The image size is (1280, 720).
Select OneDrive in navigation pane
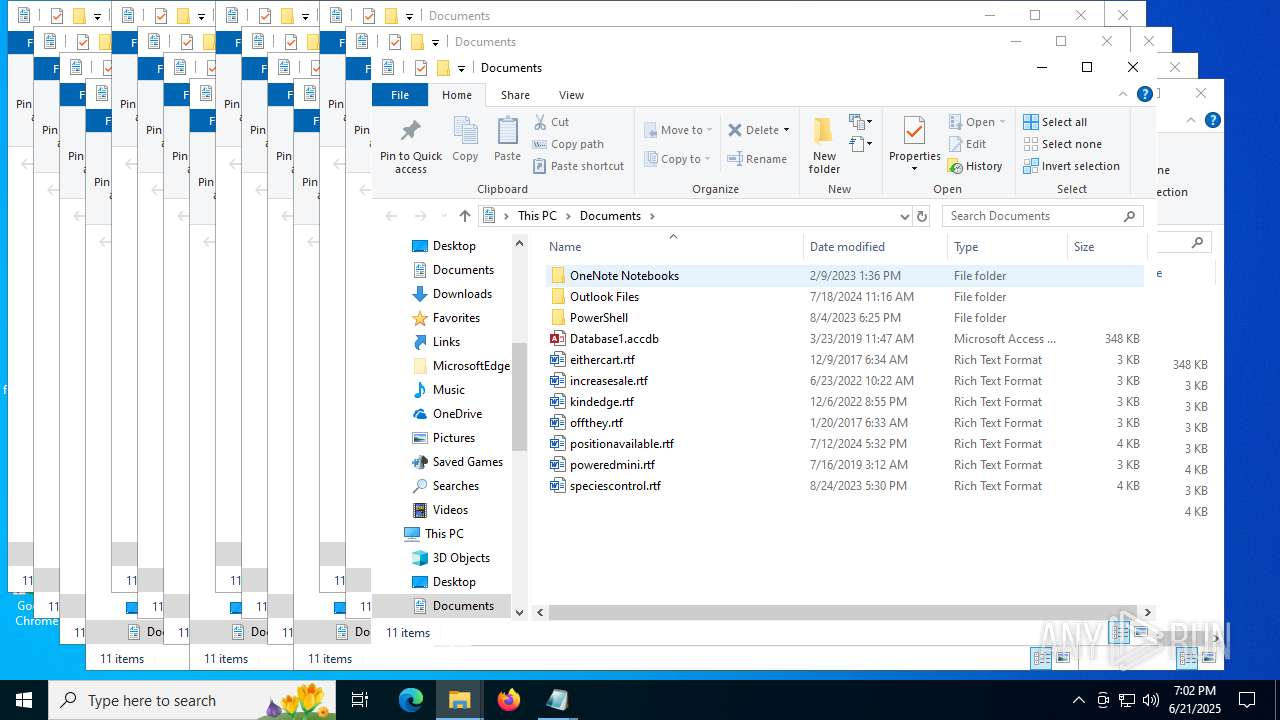tap(457, 414)
